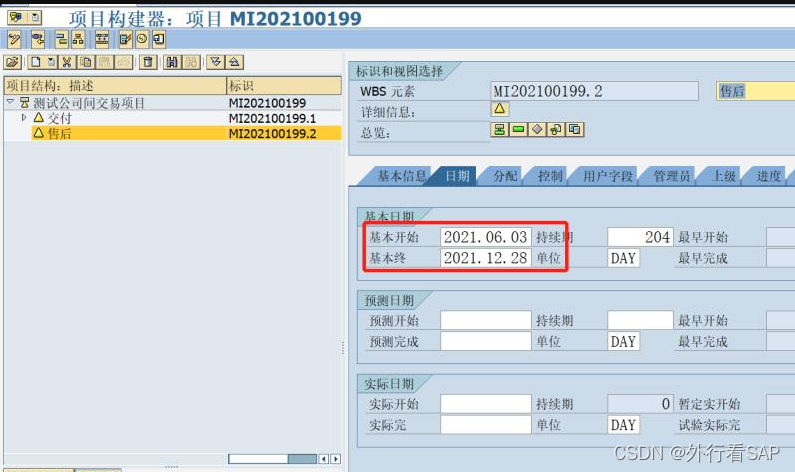
Task: Click the cut scissors icon
Action: 66,62
